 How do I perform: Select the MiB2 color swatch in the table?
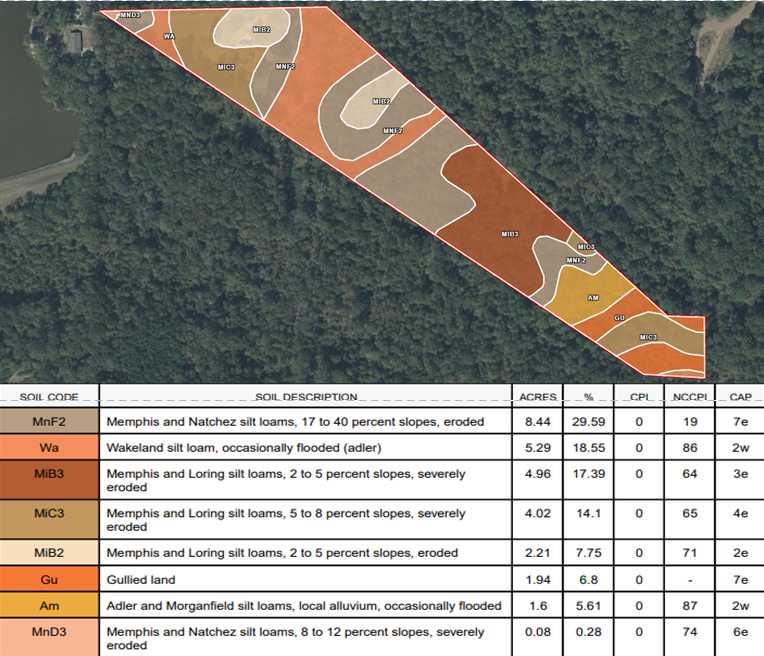point(49,553)
